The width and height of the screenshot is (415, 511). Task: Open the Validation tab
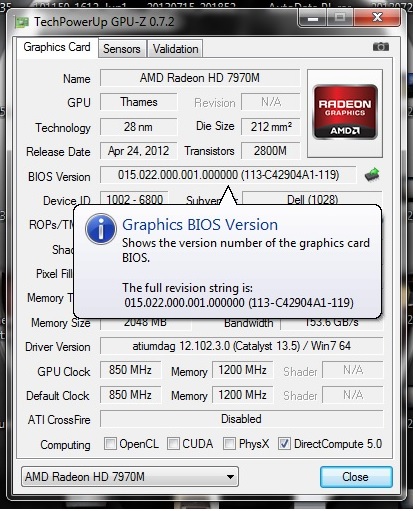175,49
